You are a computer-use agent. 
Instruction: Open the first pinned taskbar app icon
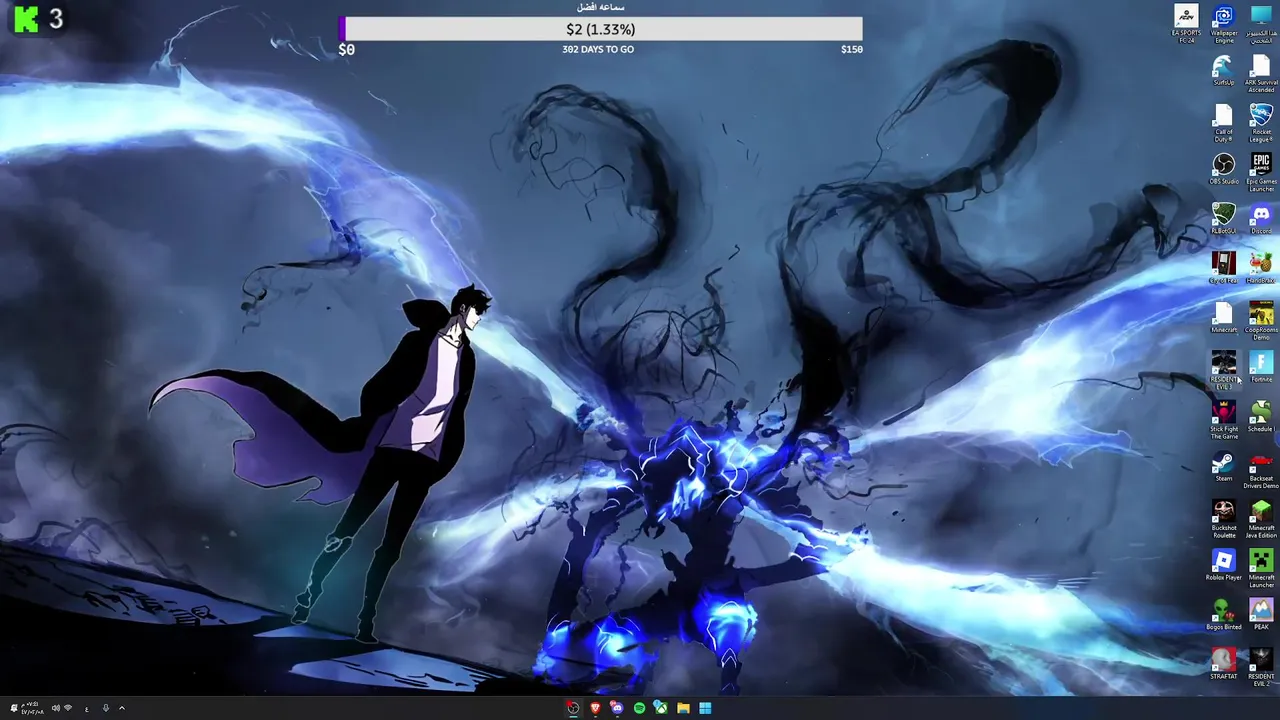573,708
